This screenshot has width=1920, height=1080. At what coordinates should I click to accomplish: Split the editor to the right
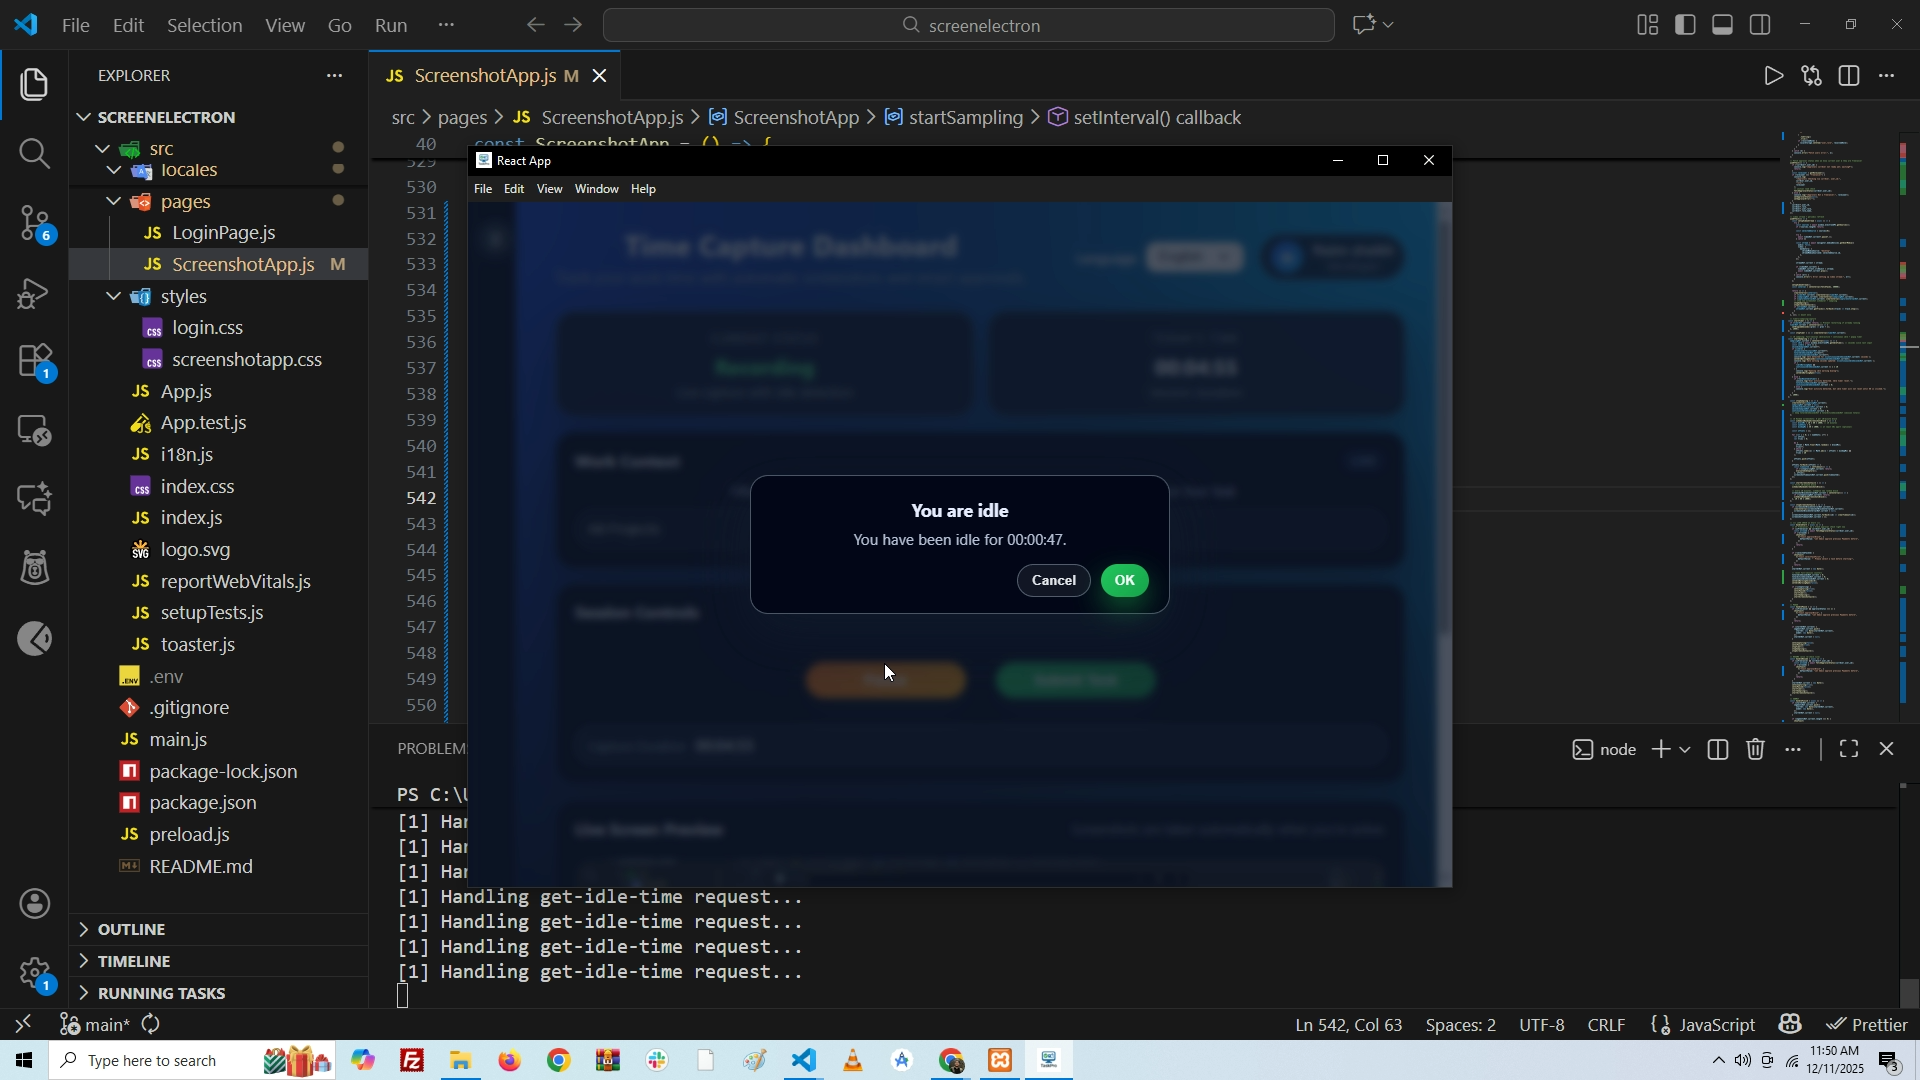[x=1850, y=77]
